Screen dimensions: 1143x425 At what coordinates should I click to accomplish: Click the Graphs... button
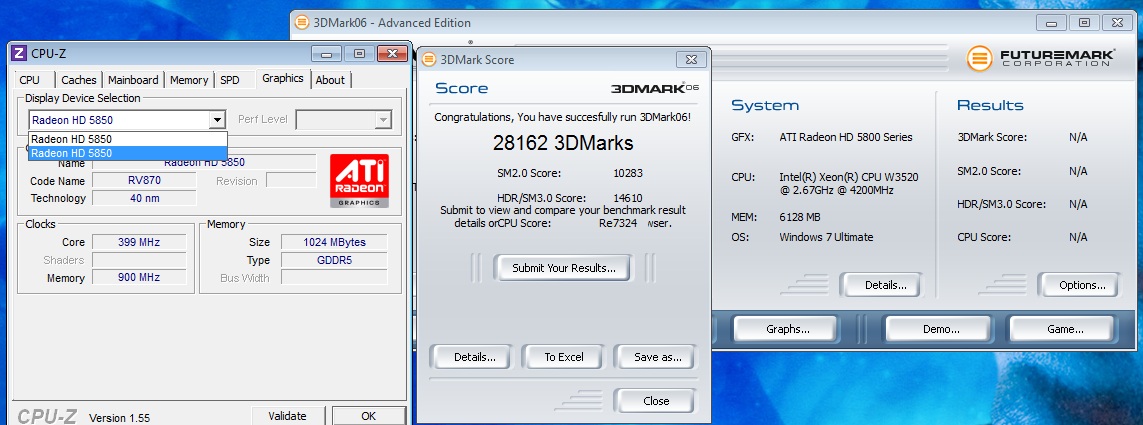[788, 329]
